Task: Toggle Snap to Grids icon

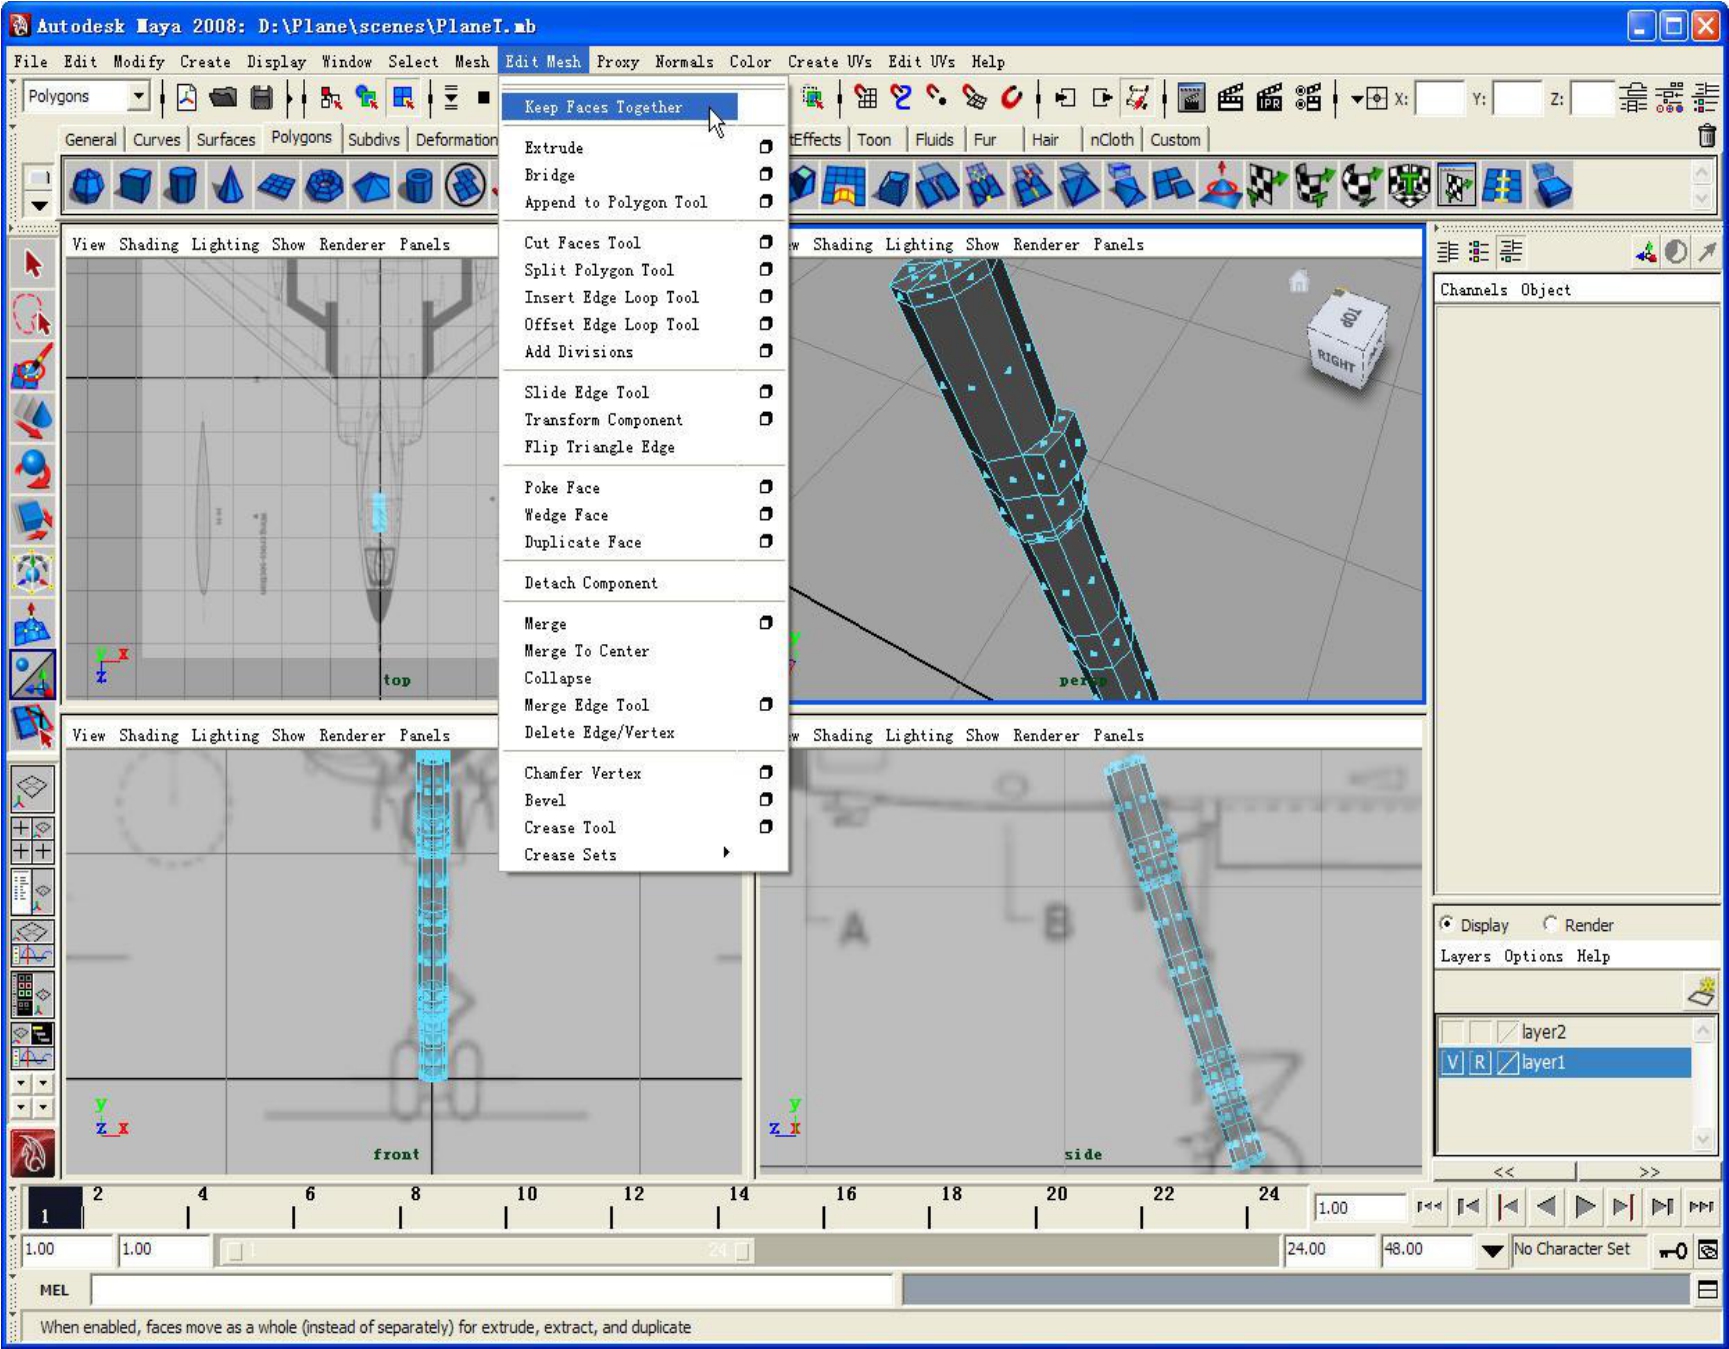Action: pos(865,97)
